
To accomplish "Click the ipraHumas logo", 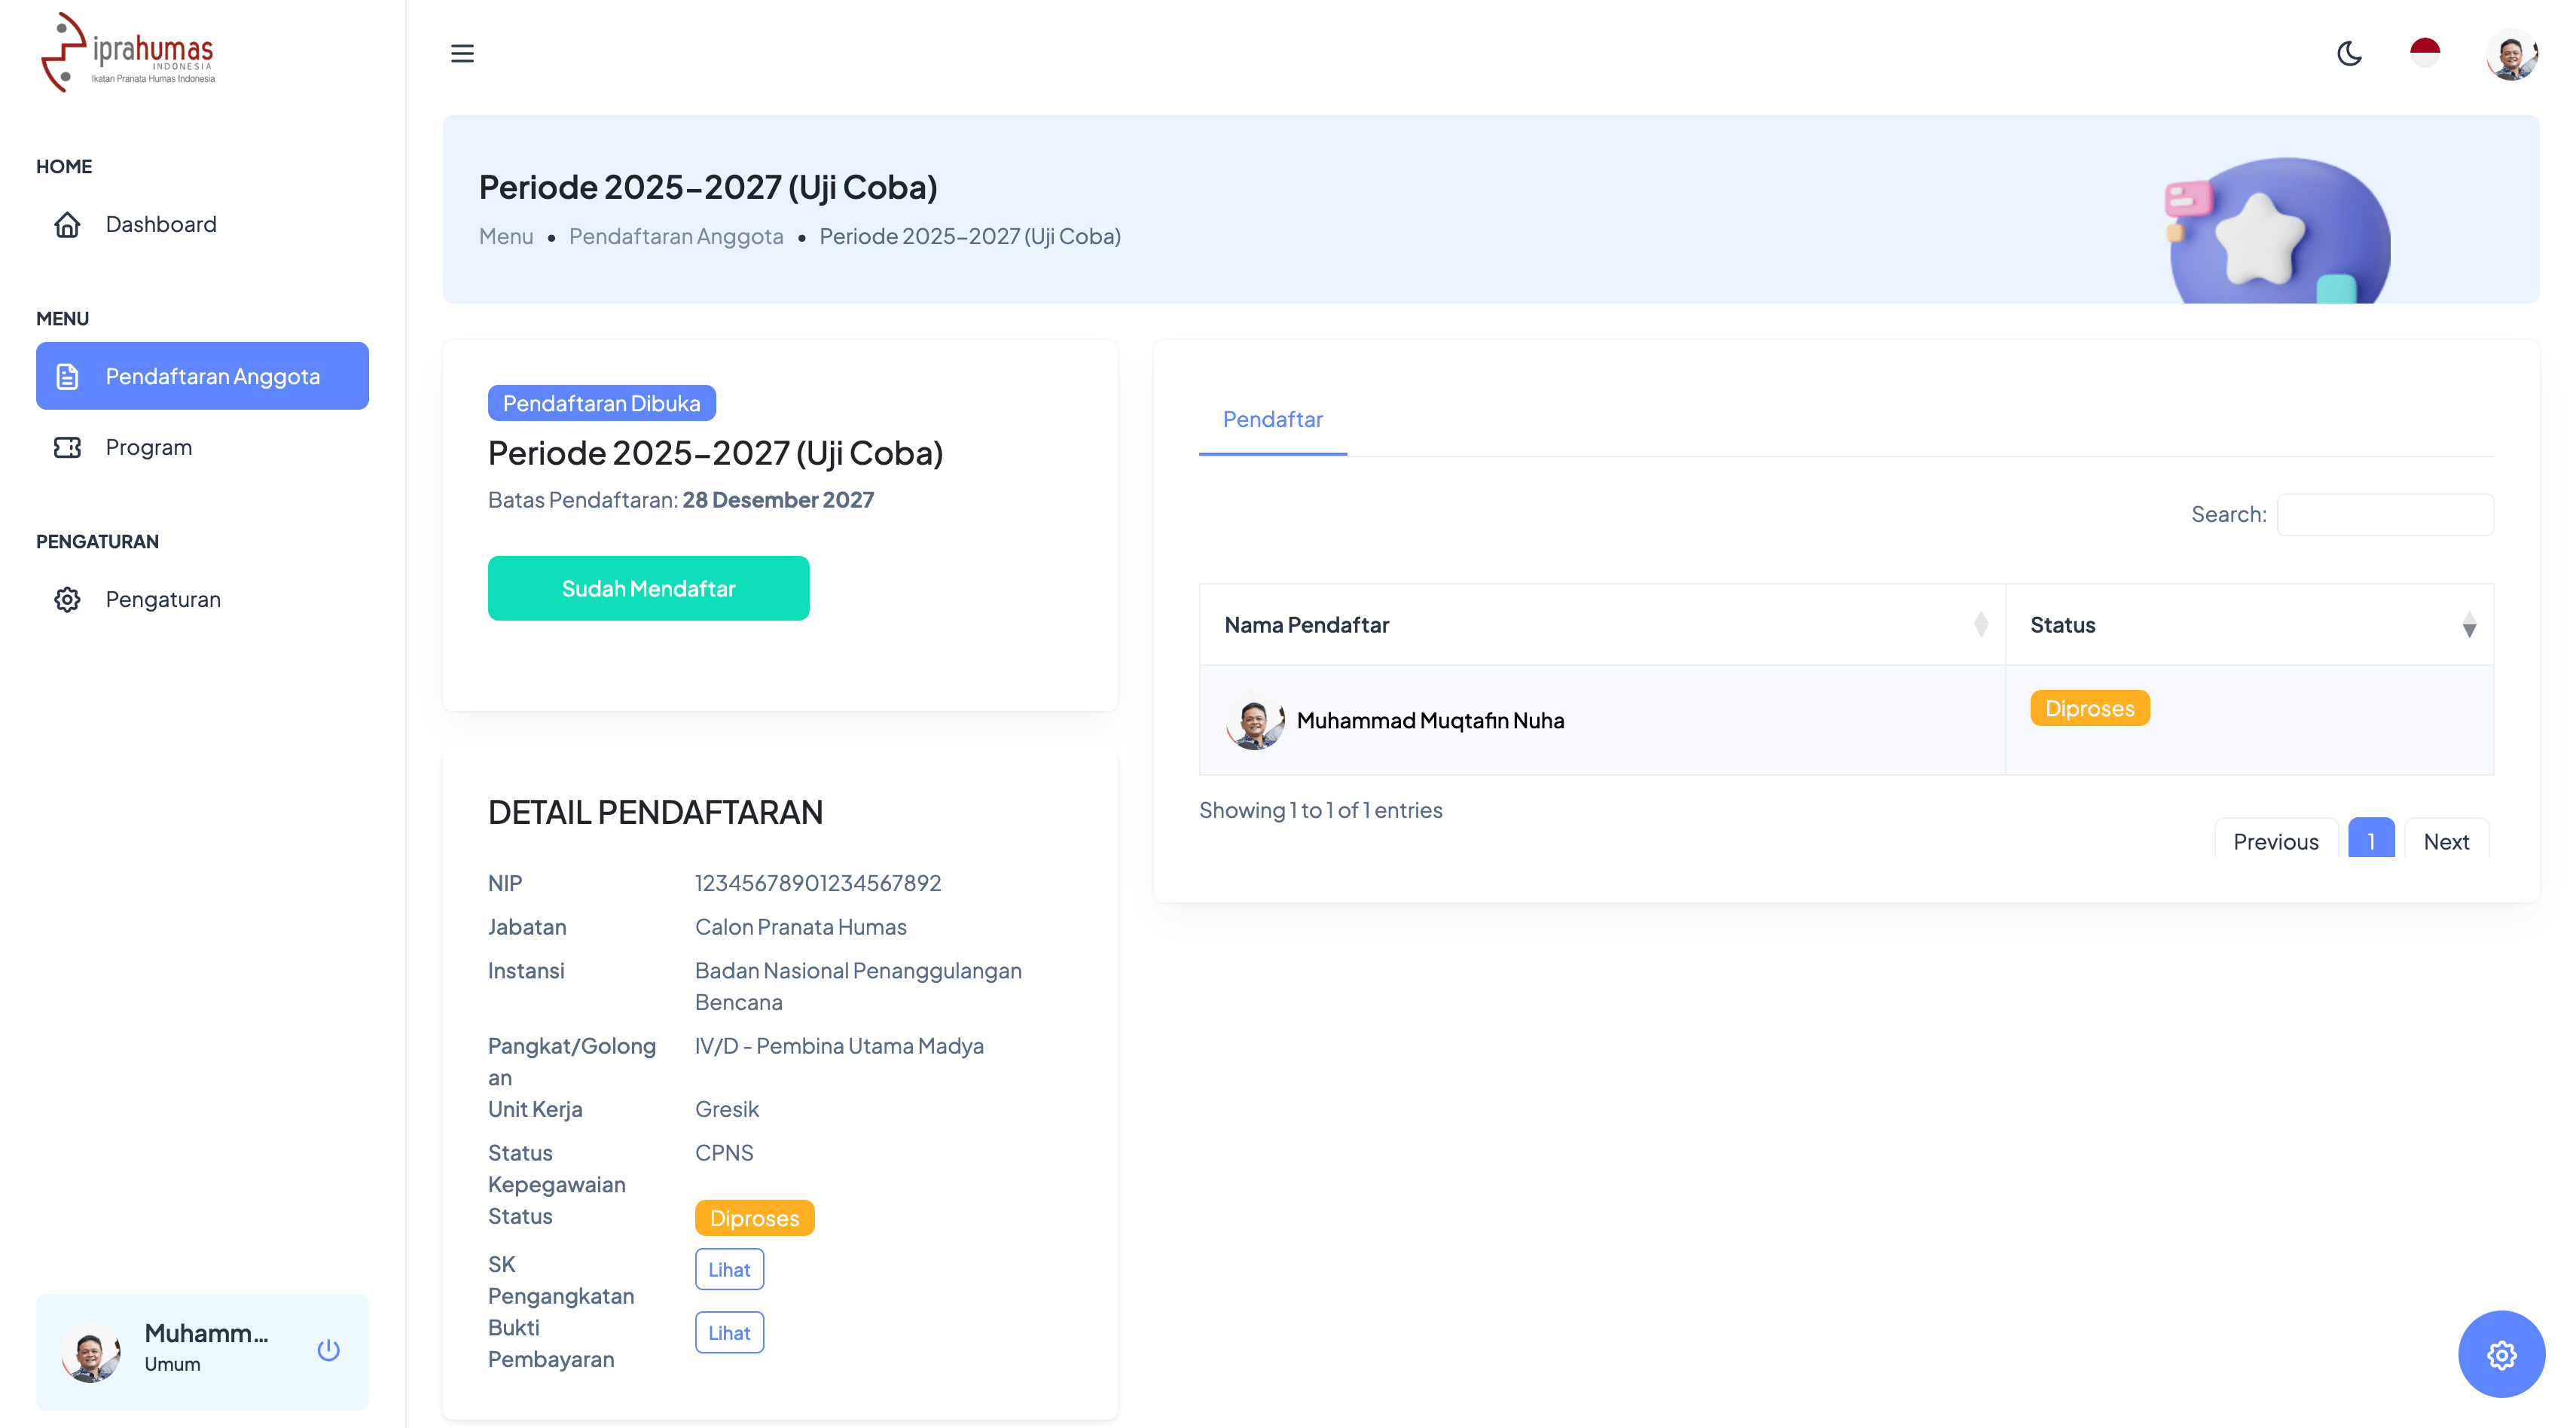I will click(128, 53).
